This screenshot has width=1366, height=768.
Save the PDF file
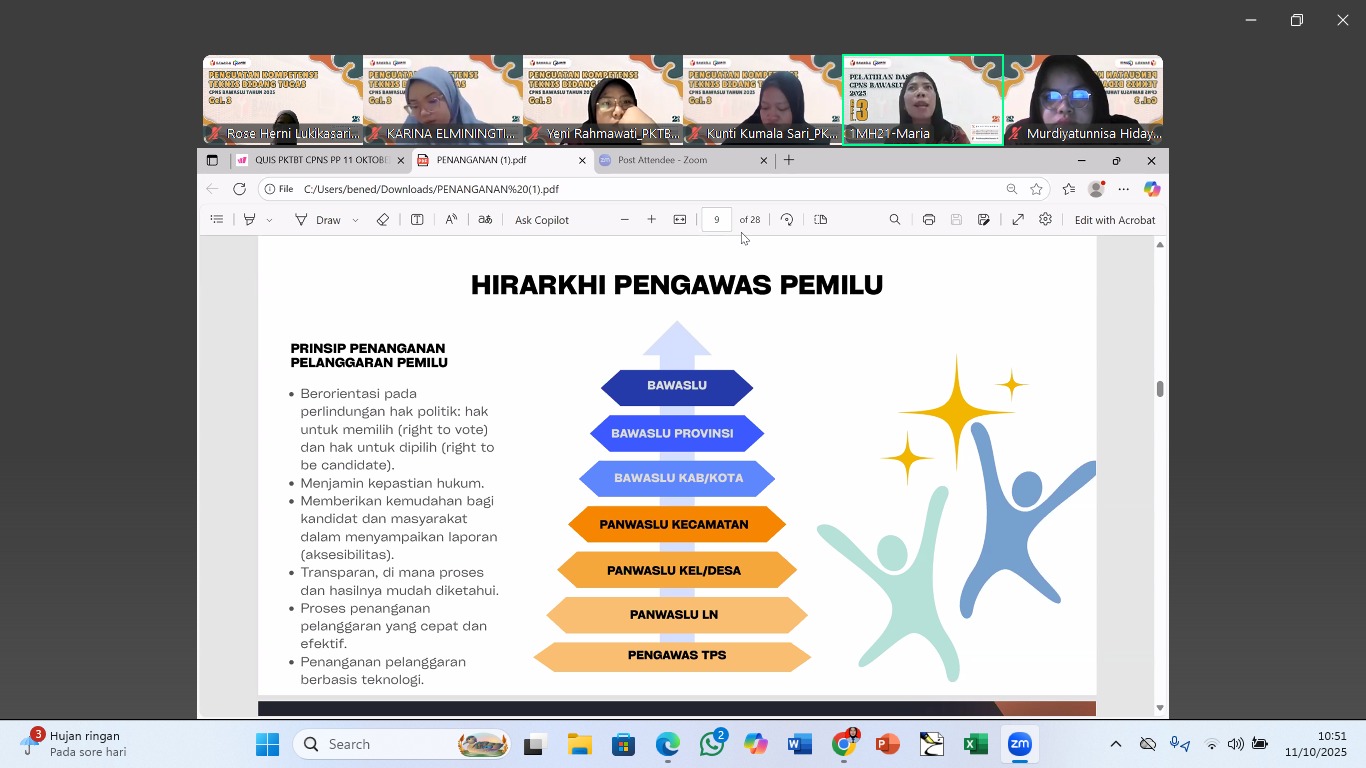955,219
